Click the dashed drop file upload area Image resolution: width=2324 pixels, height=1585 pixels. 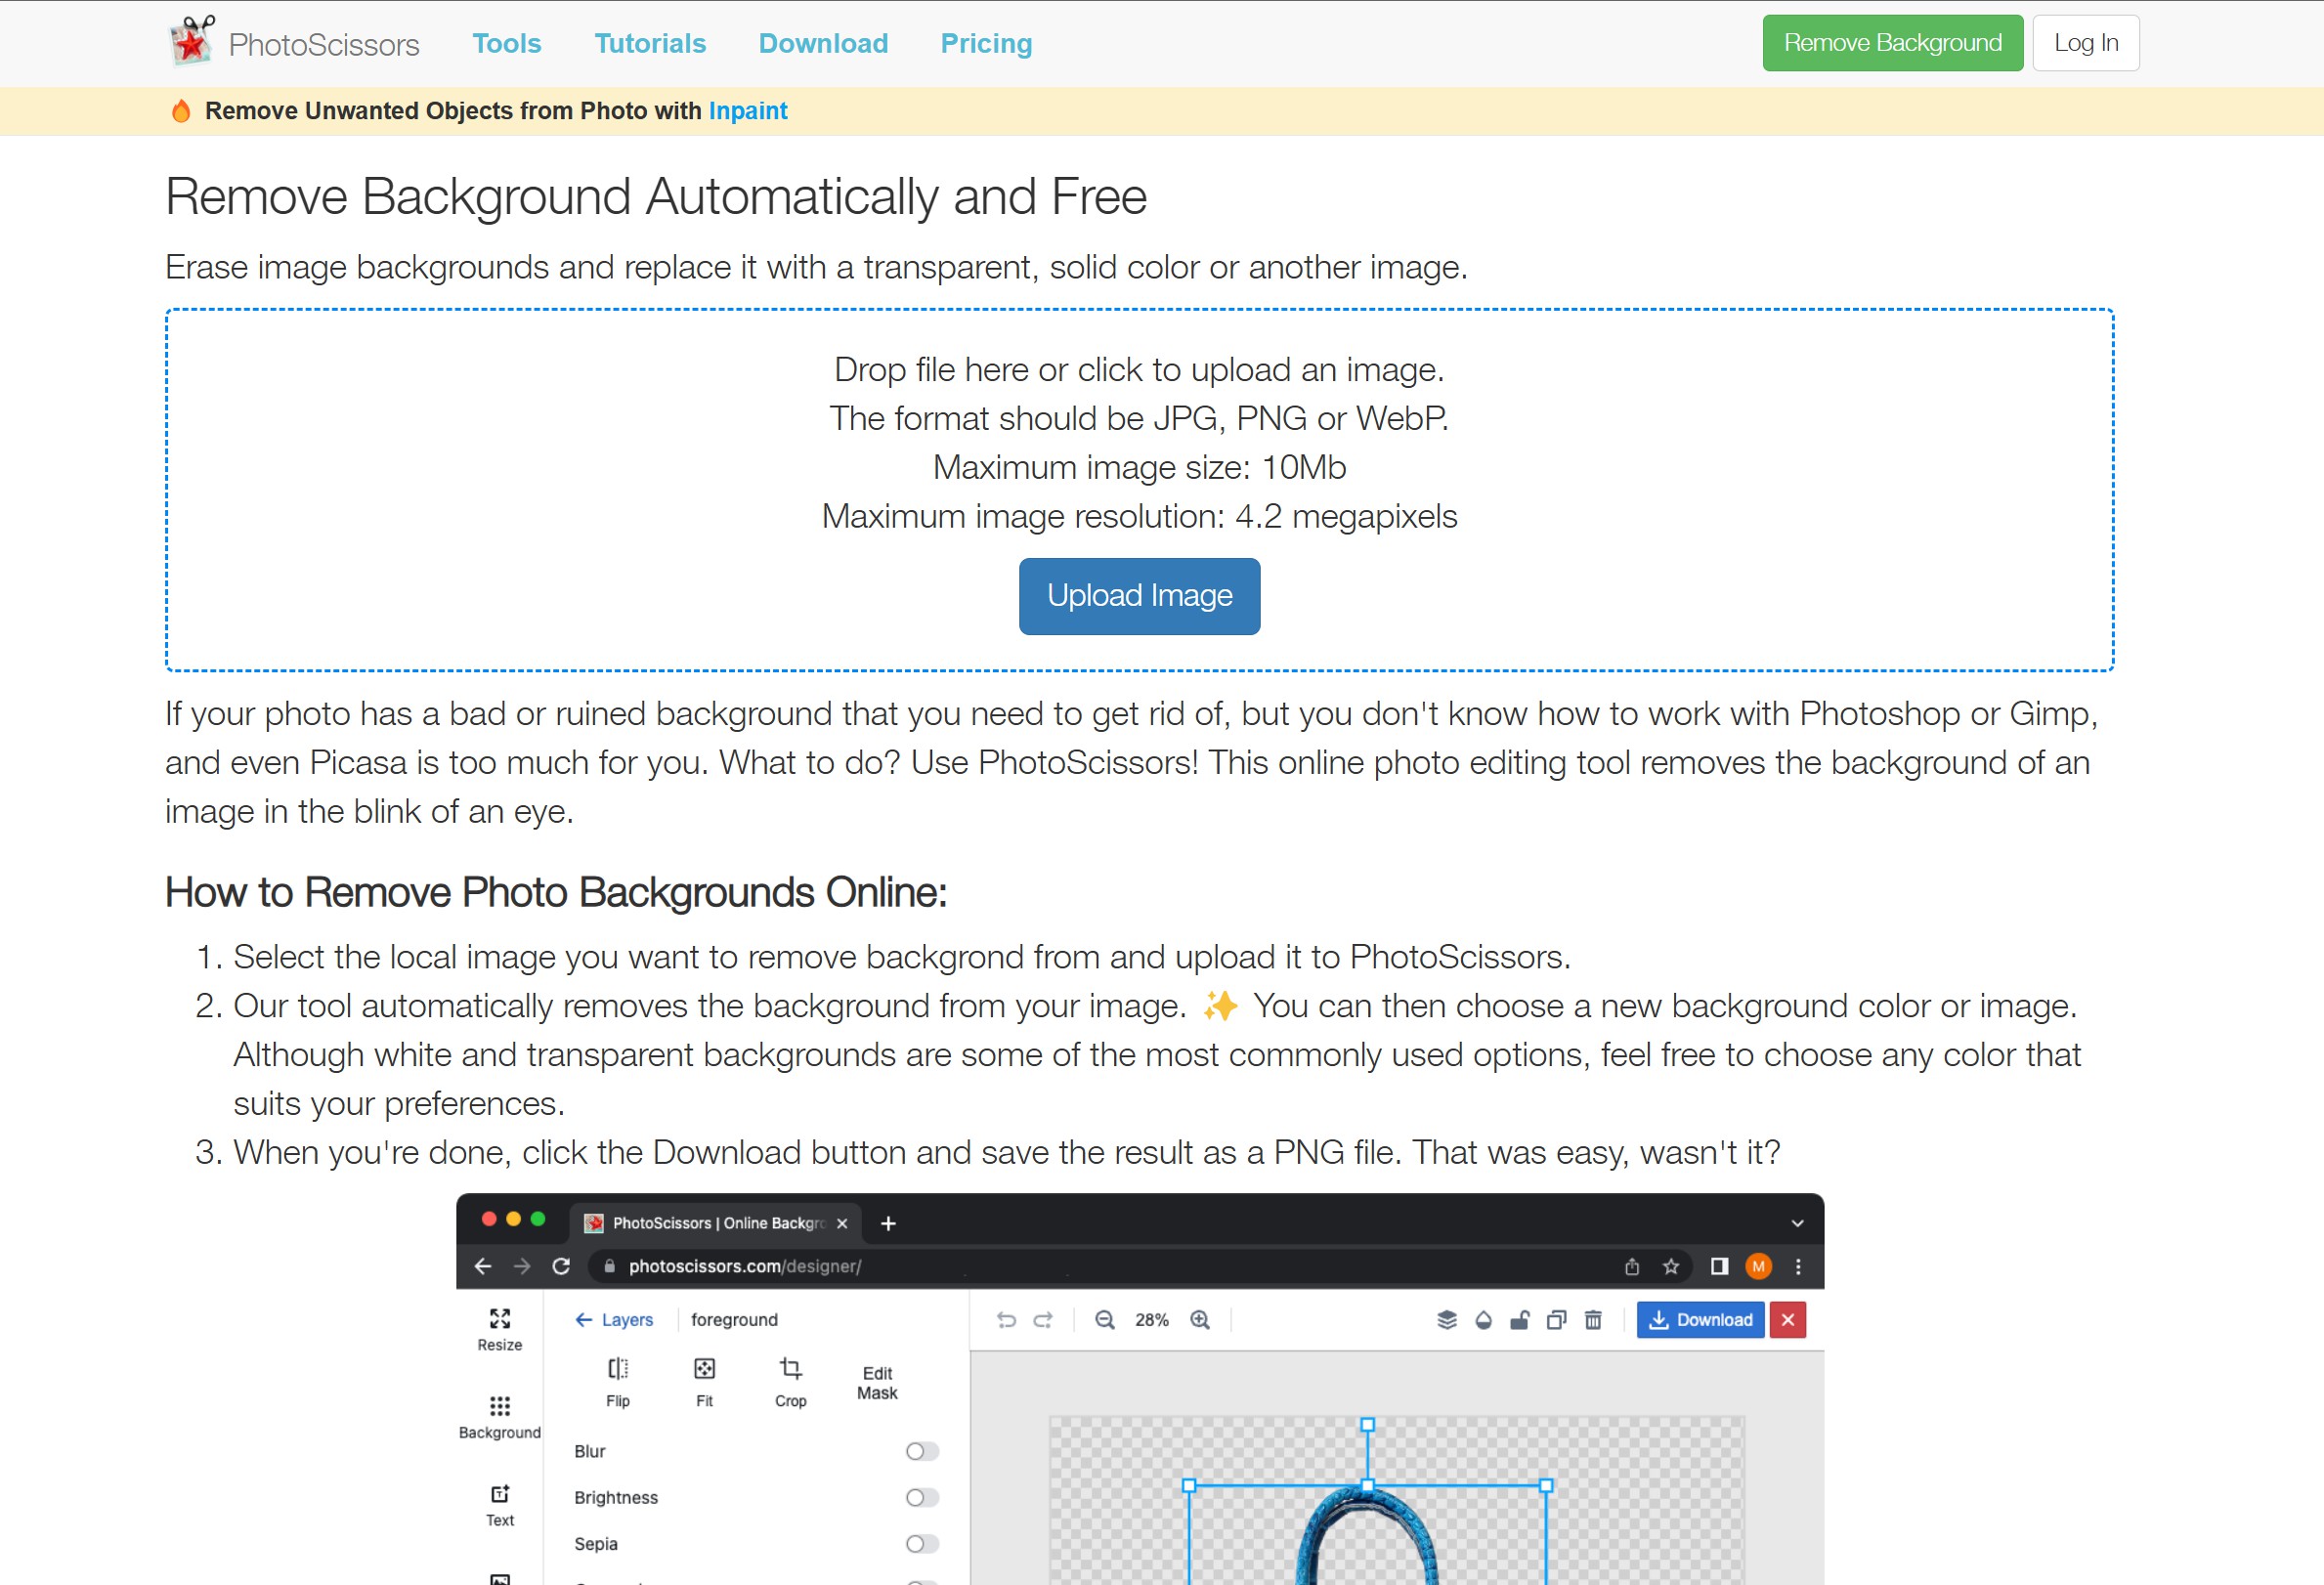click(x=1139, y=490)
